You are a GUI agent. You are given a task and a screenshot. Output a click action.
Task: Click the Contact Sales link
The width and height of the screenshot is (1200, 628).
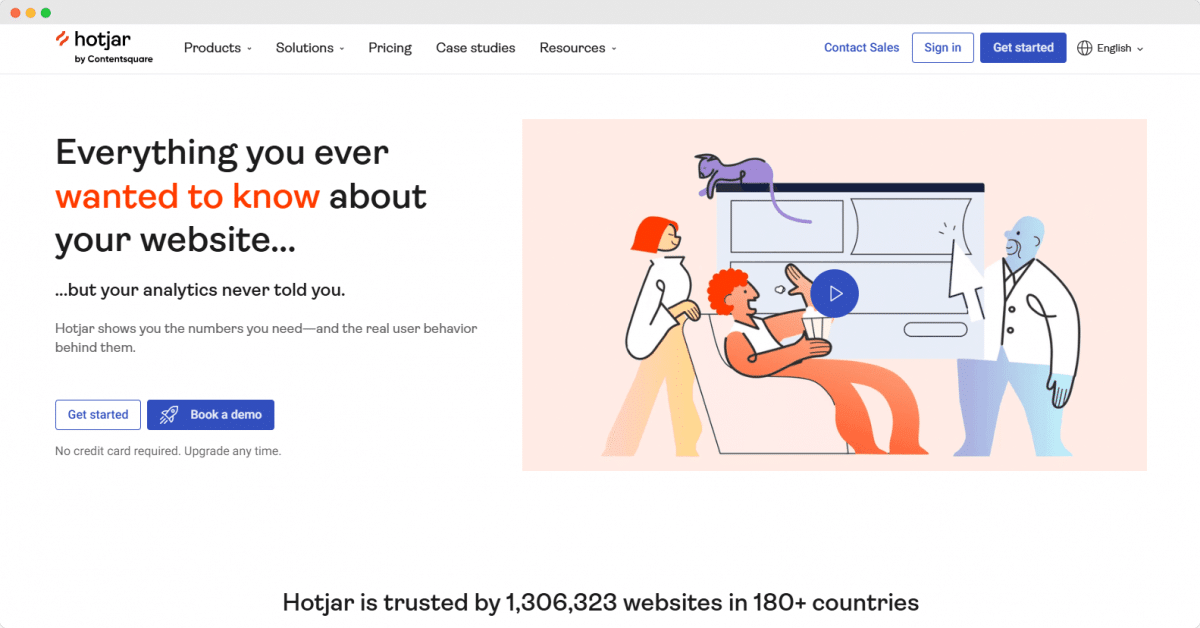[861, 47]
